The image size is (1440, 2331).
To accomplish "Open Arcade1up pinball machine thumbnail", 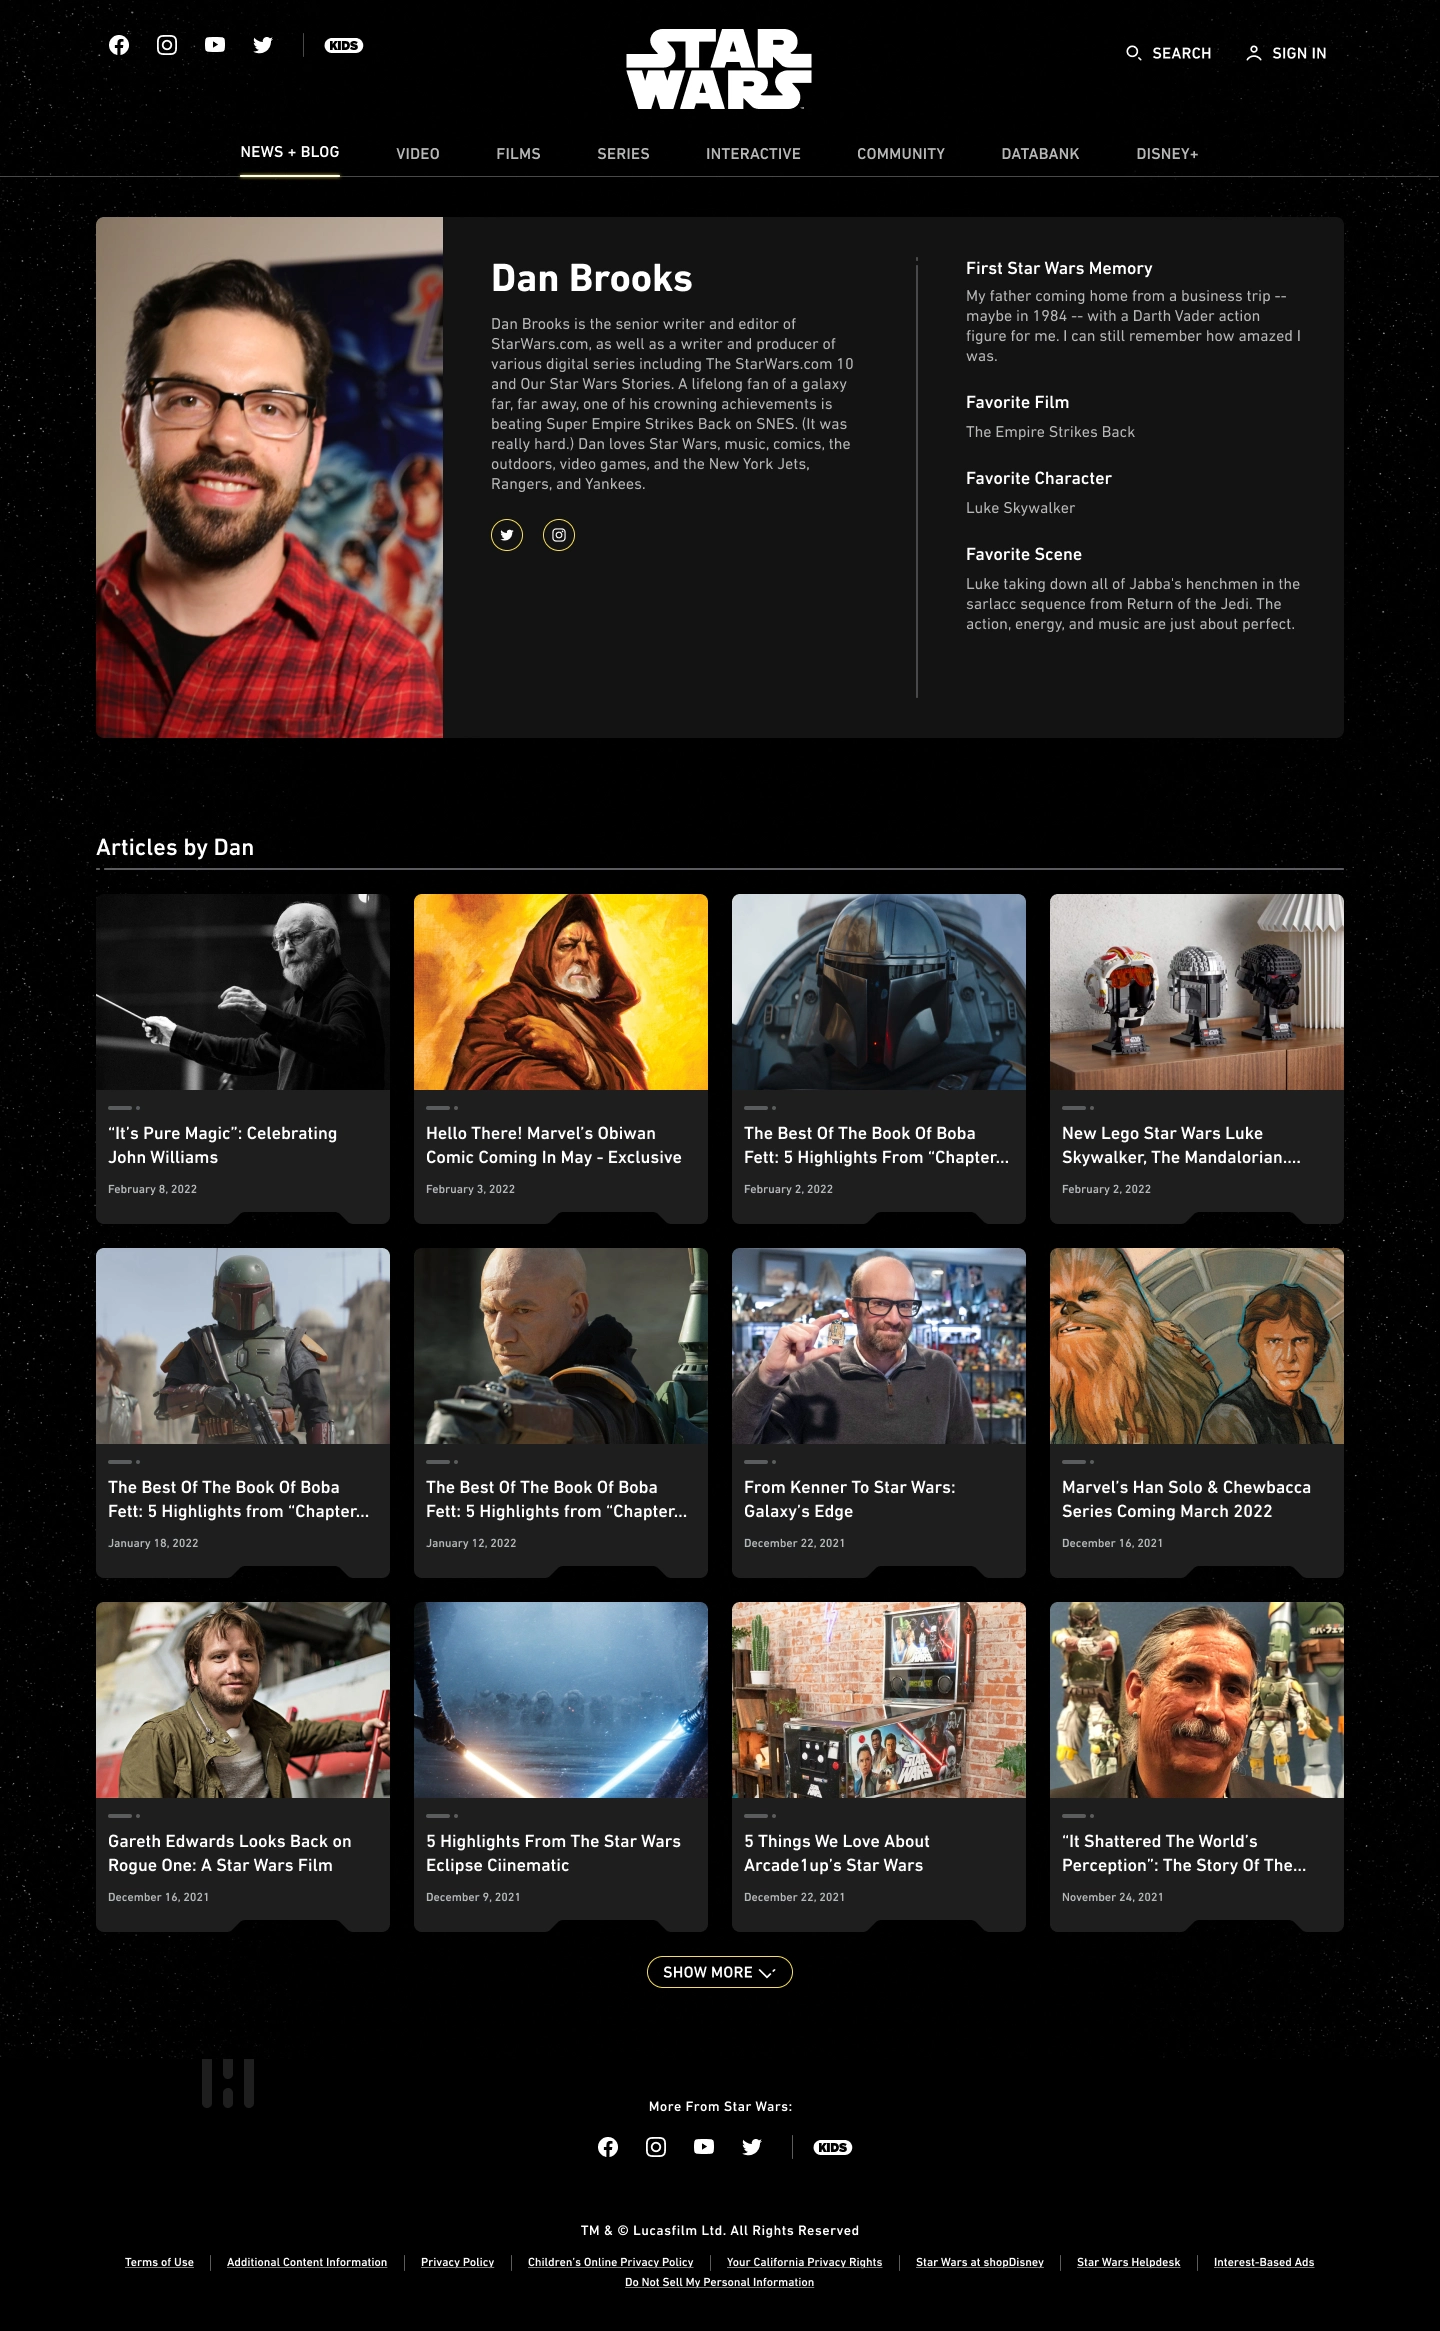I will (879, 1700).
